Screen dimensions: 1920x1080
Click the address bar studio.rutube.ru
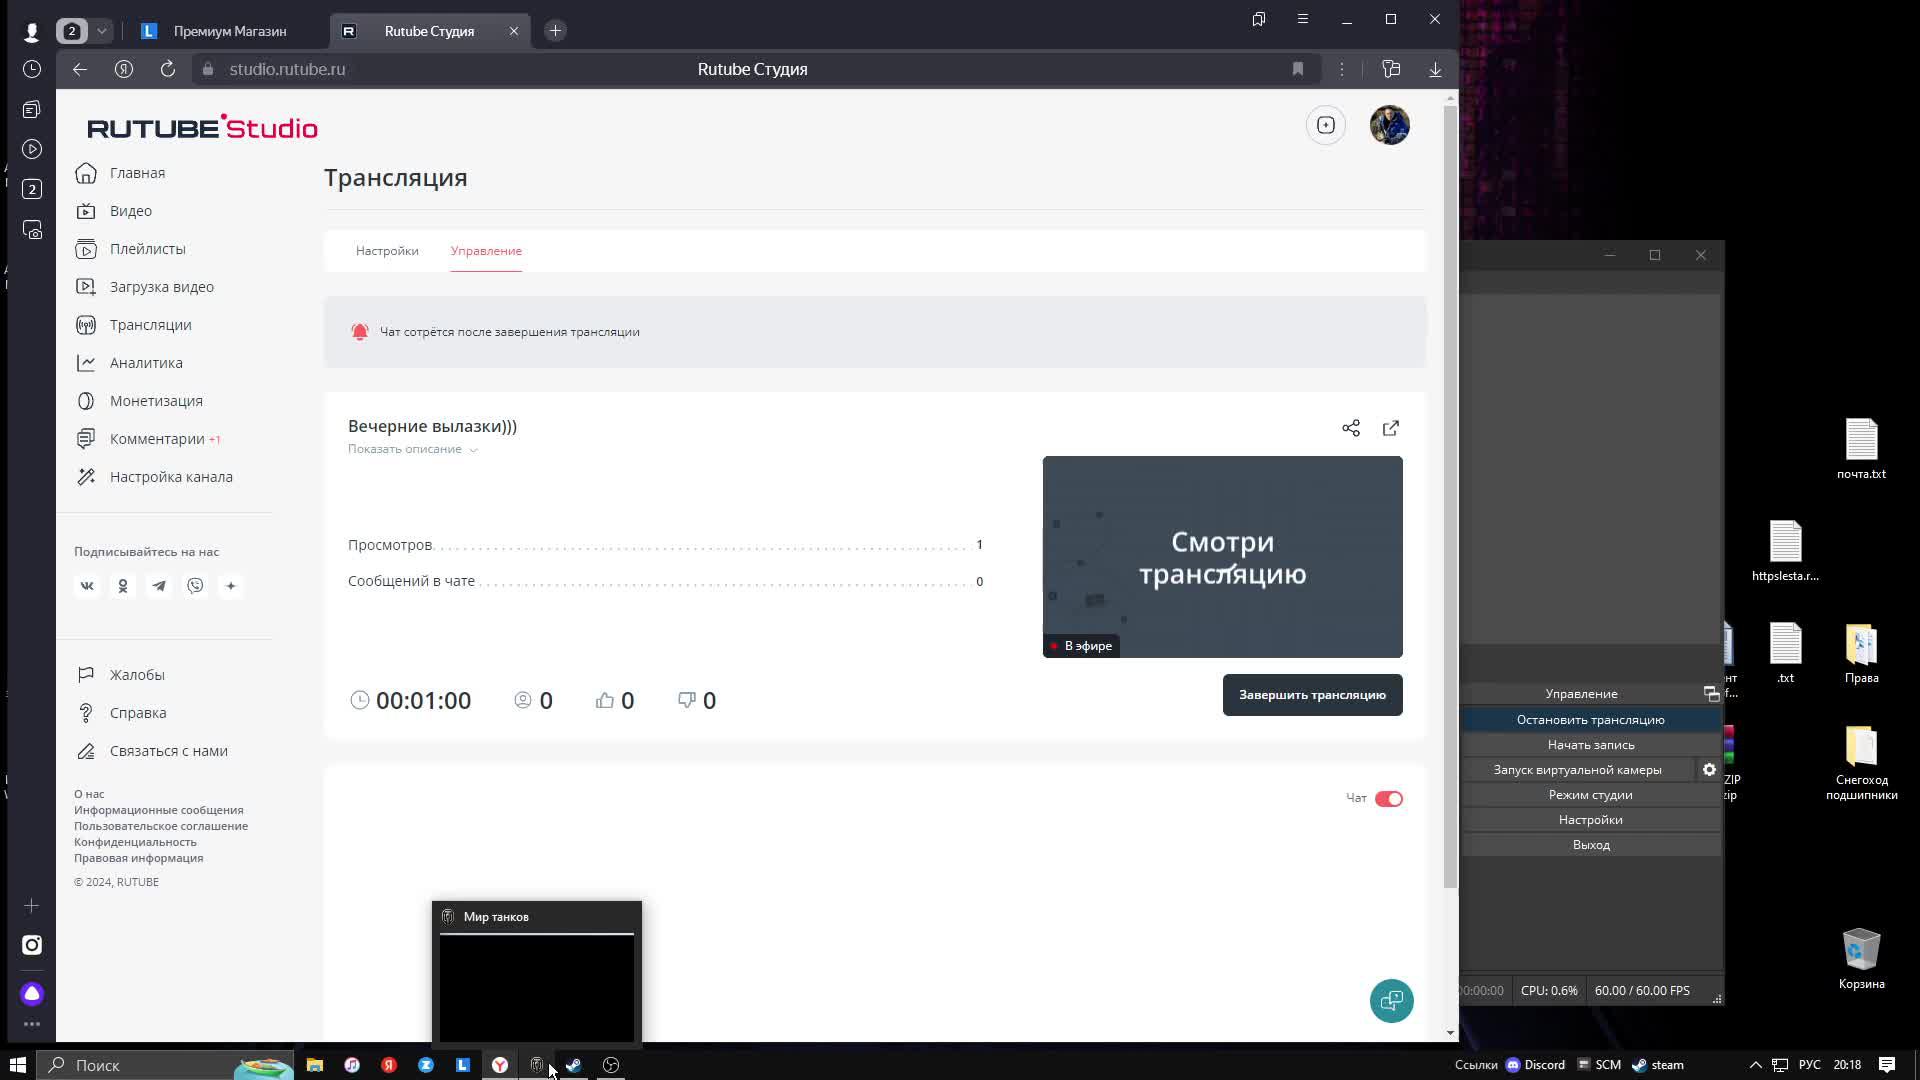[x=287, y=69]
